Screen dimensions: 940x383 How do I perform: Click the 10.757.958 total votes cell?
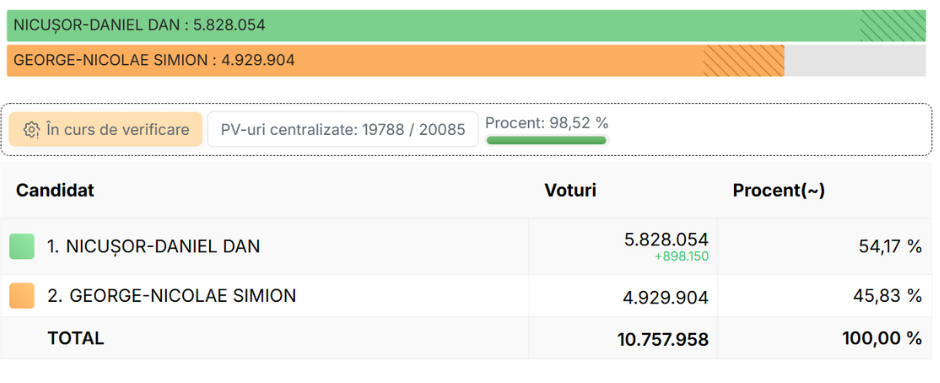(663, 340)
